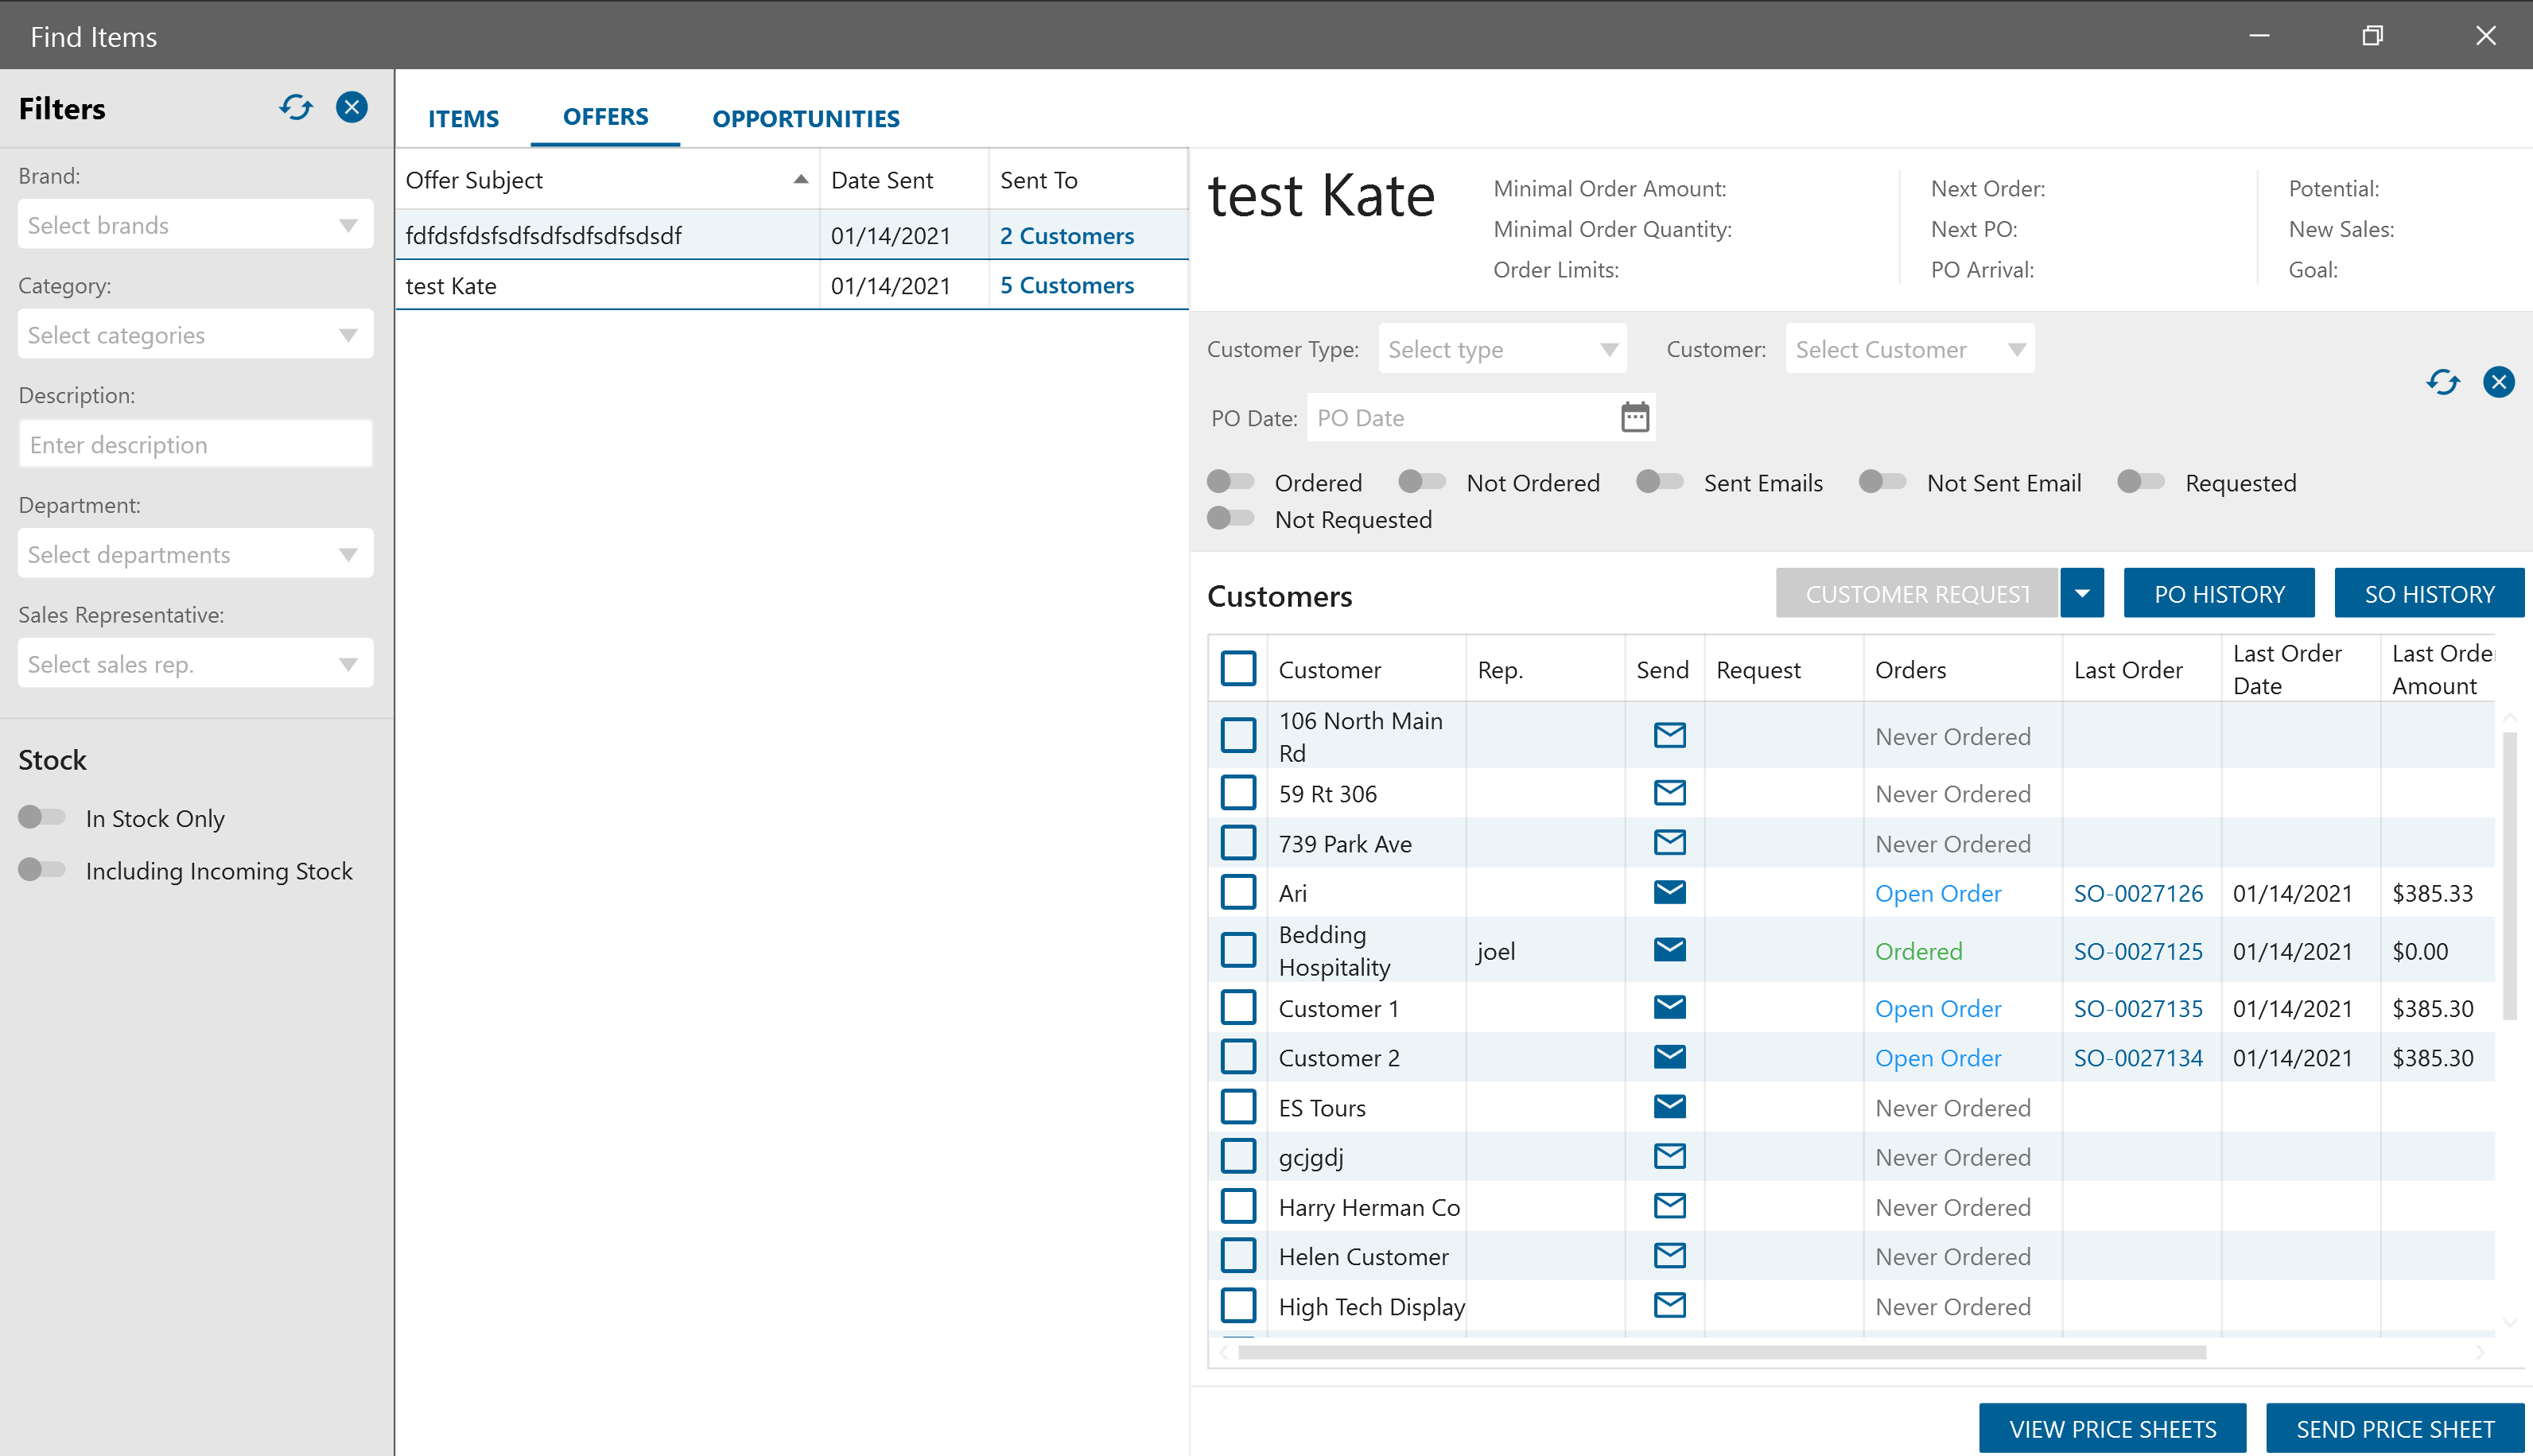The image size is (2533, 1456).
Task: Click the refresh icon in the customer filter area
Action: tap(2442, 382)
